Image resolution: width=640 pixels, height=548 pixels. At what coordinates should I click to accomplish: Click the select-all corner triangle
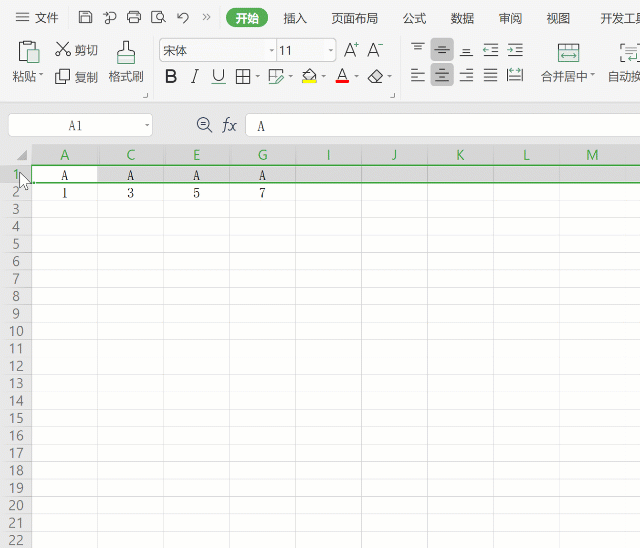[x=22, y=155]
